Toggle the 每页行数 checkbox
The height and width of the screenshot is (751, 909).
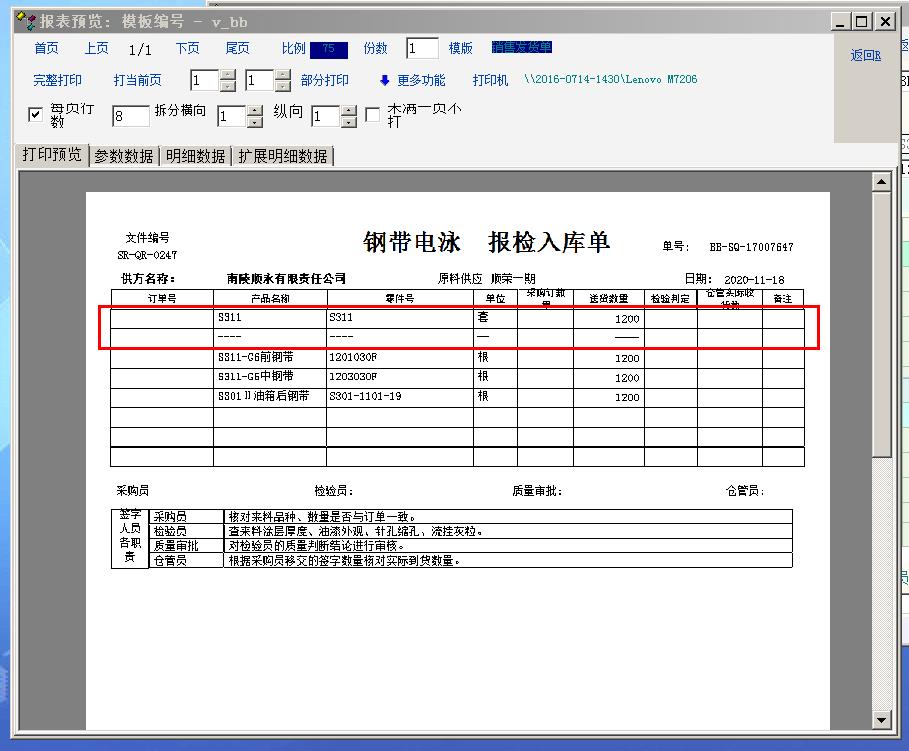[x=35, y=115]
